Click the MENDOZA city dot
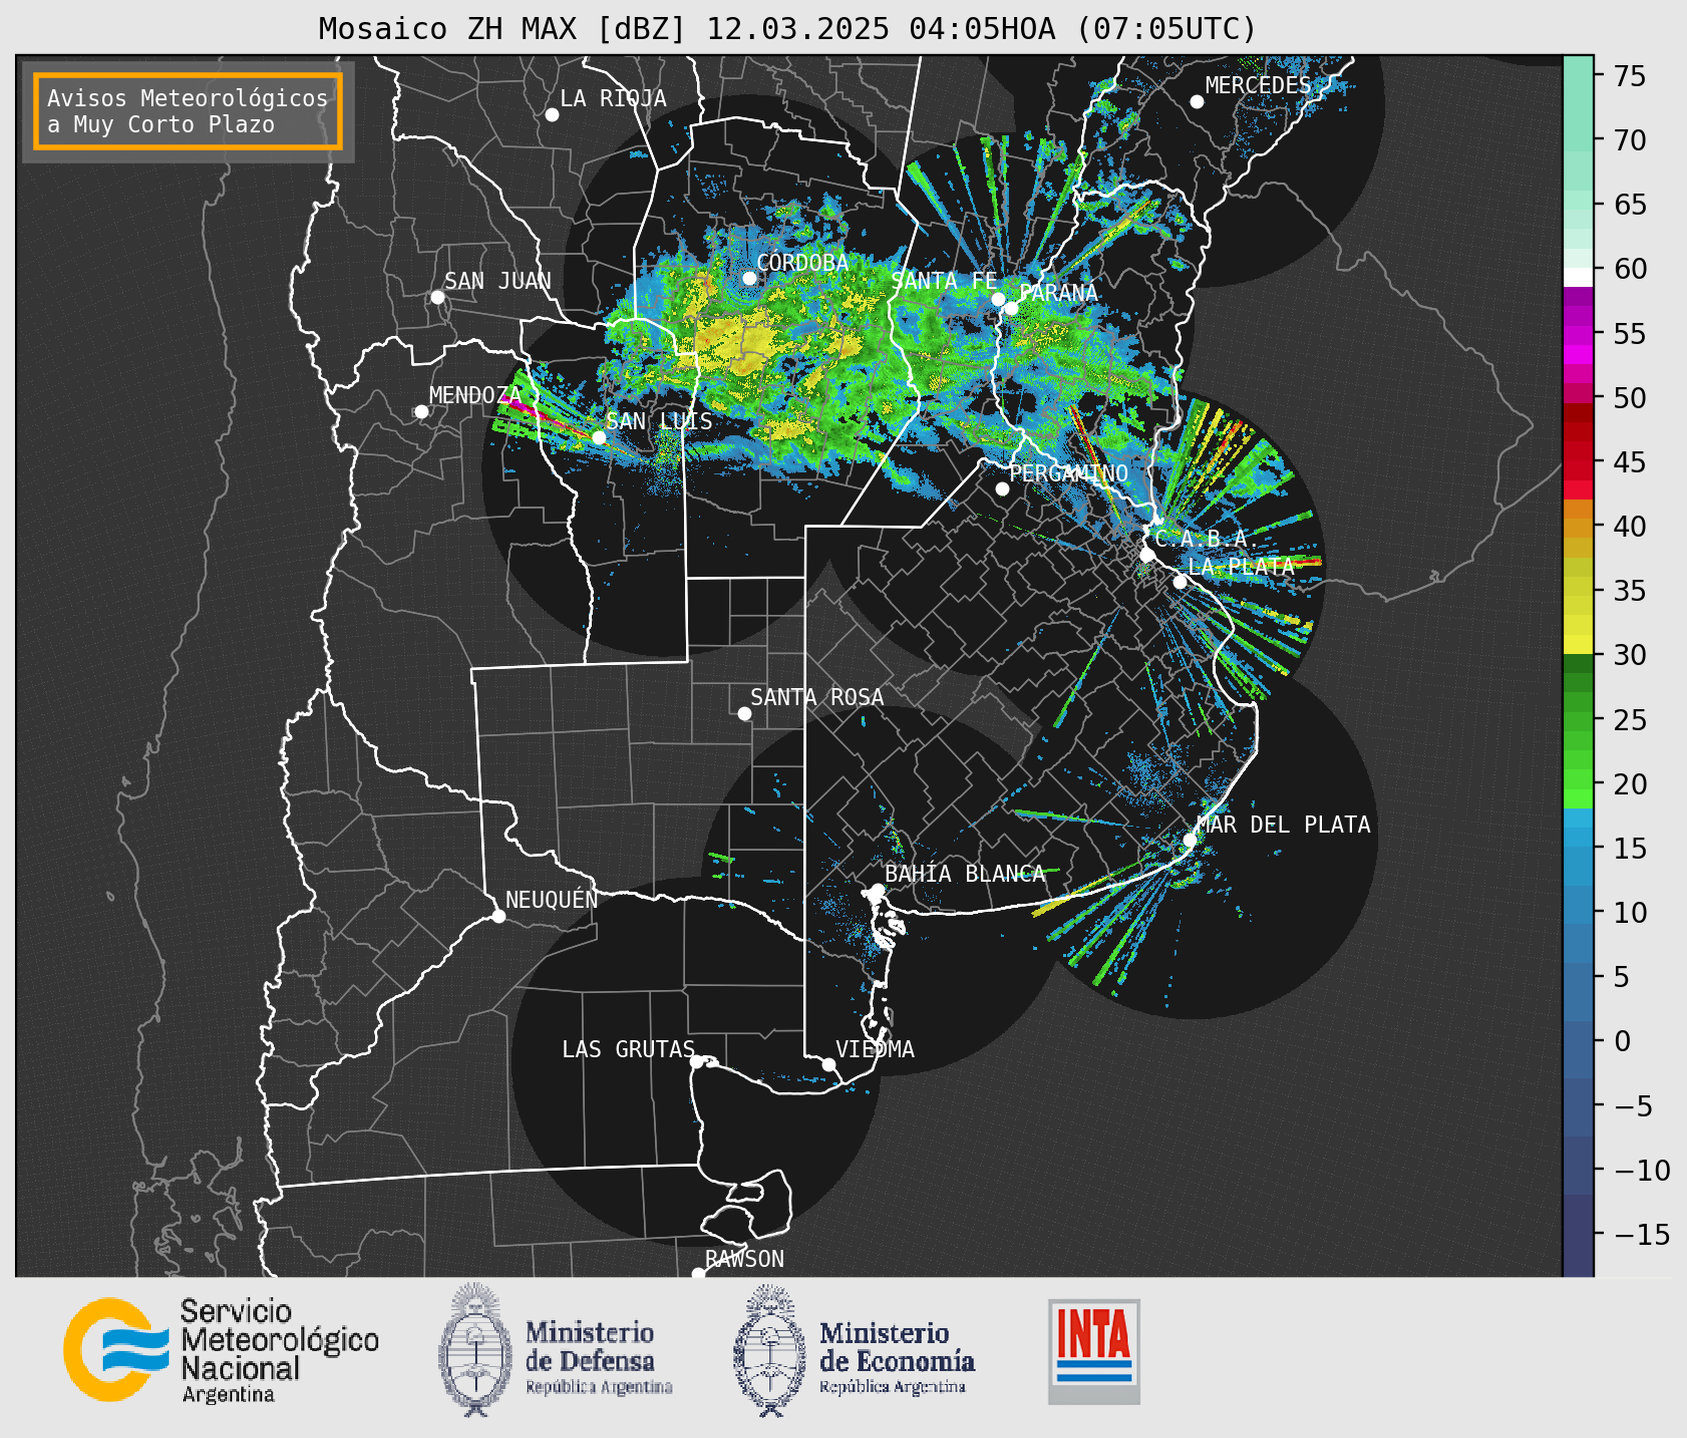1687x1438 pixels. click(422, 412)
